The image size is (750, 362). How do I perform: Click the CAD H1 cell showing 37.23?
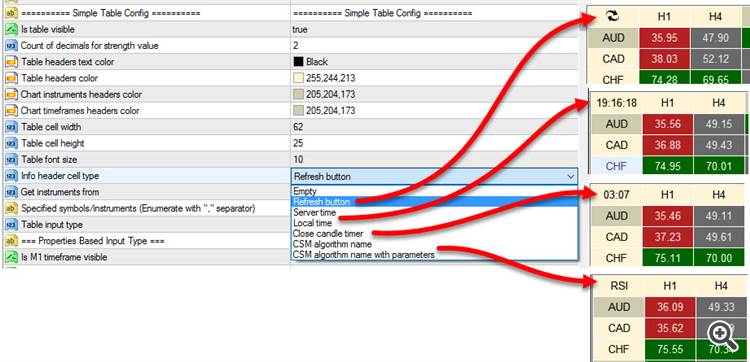click(x=668, y=237)
